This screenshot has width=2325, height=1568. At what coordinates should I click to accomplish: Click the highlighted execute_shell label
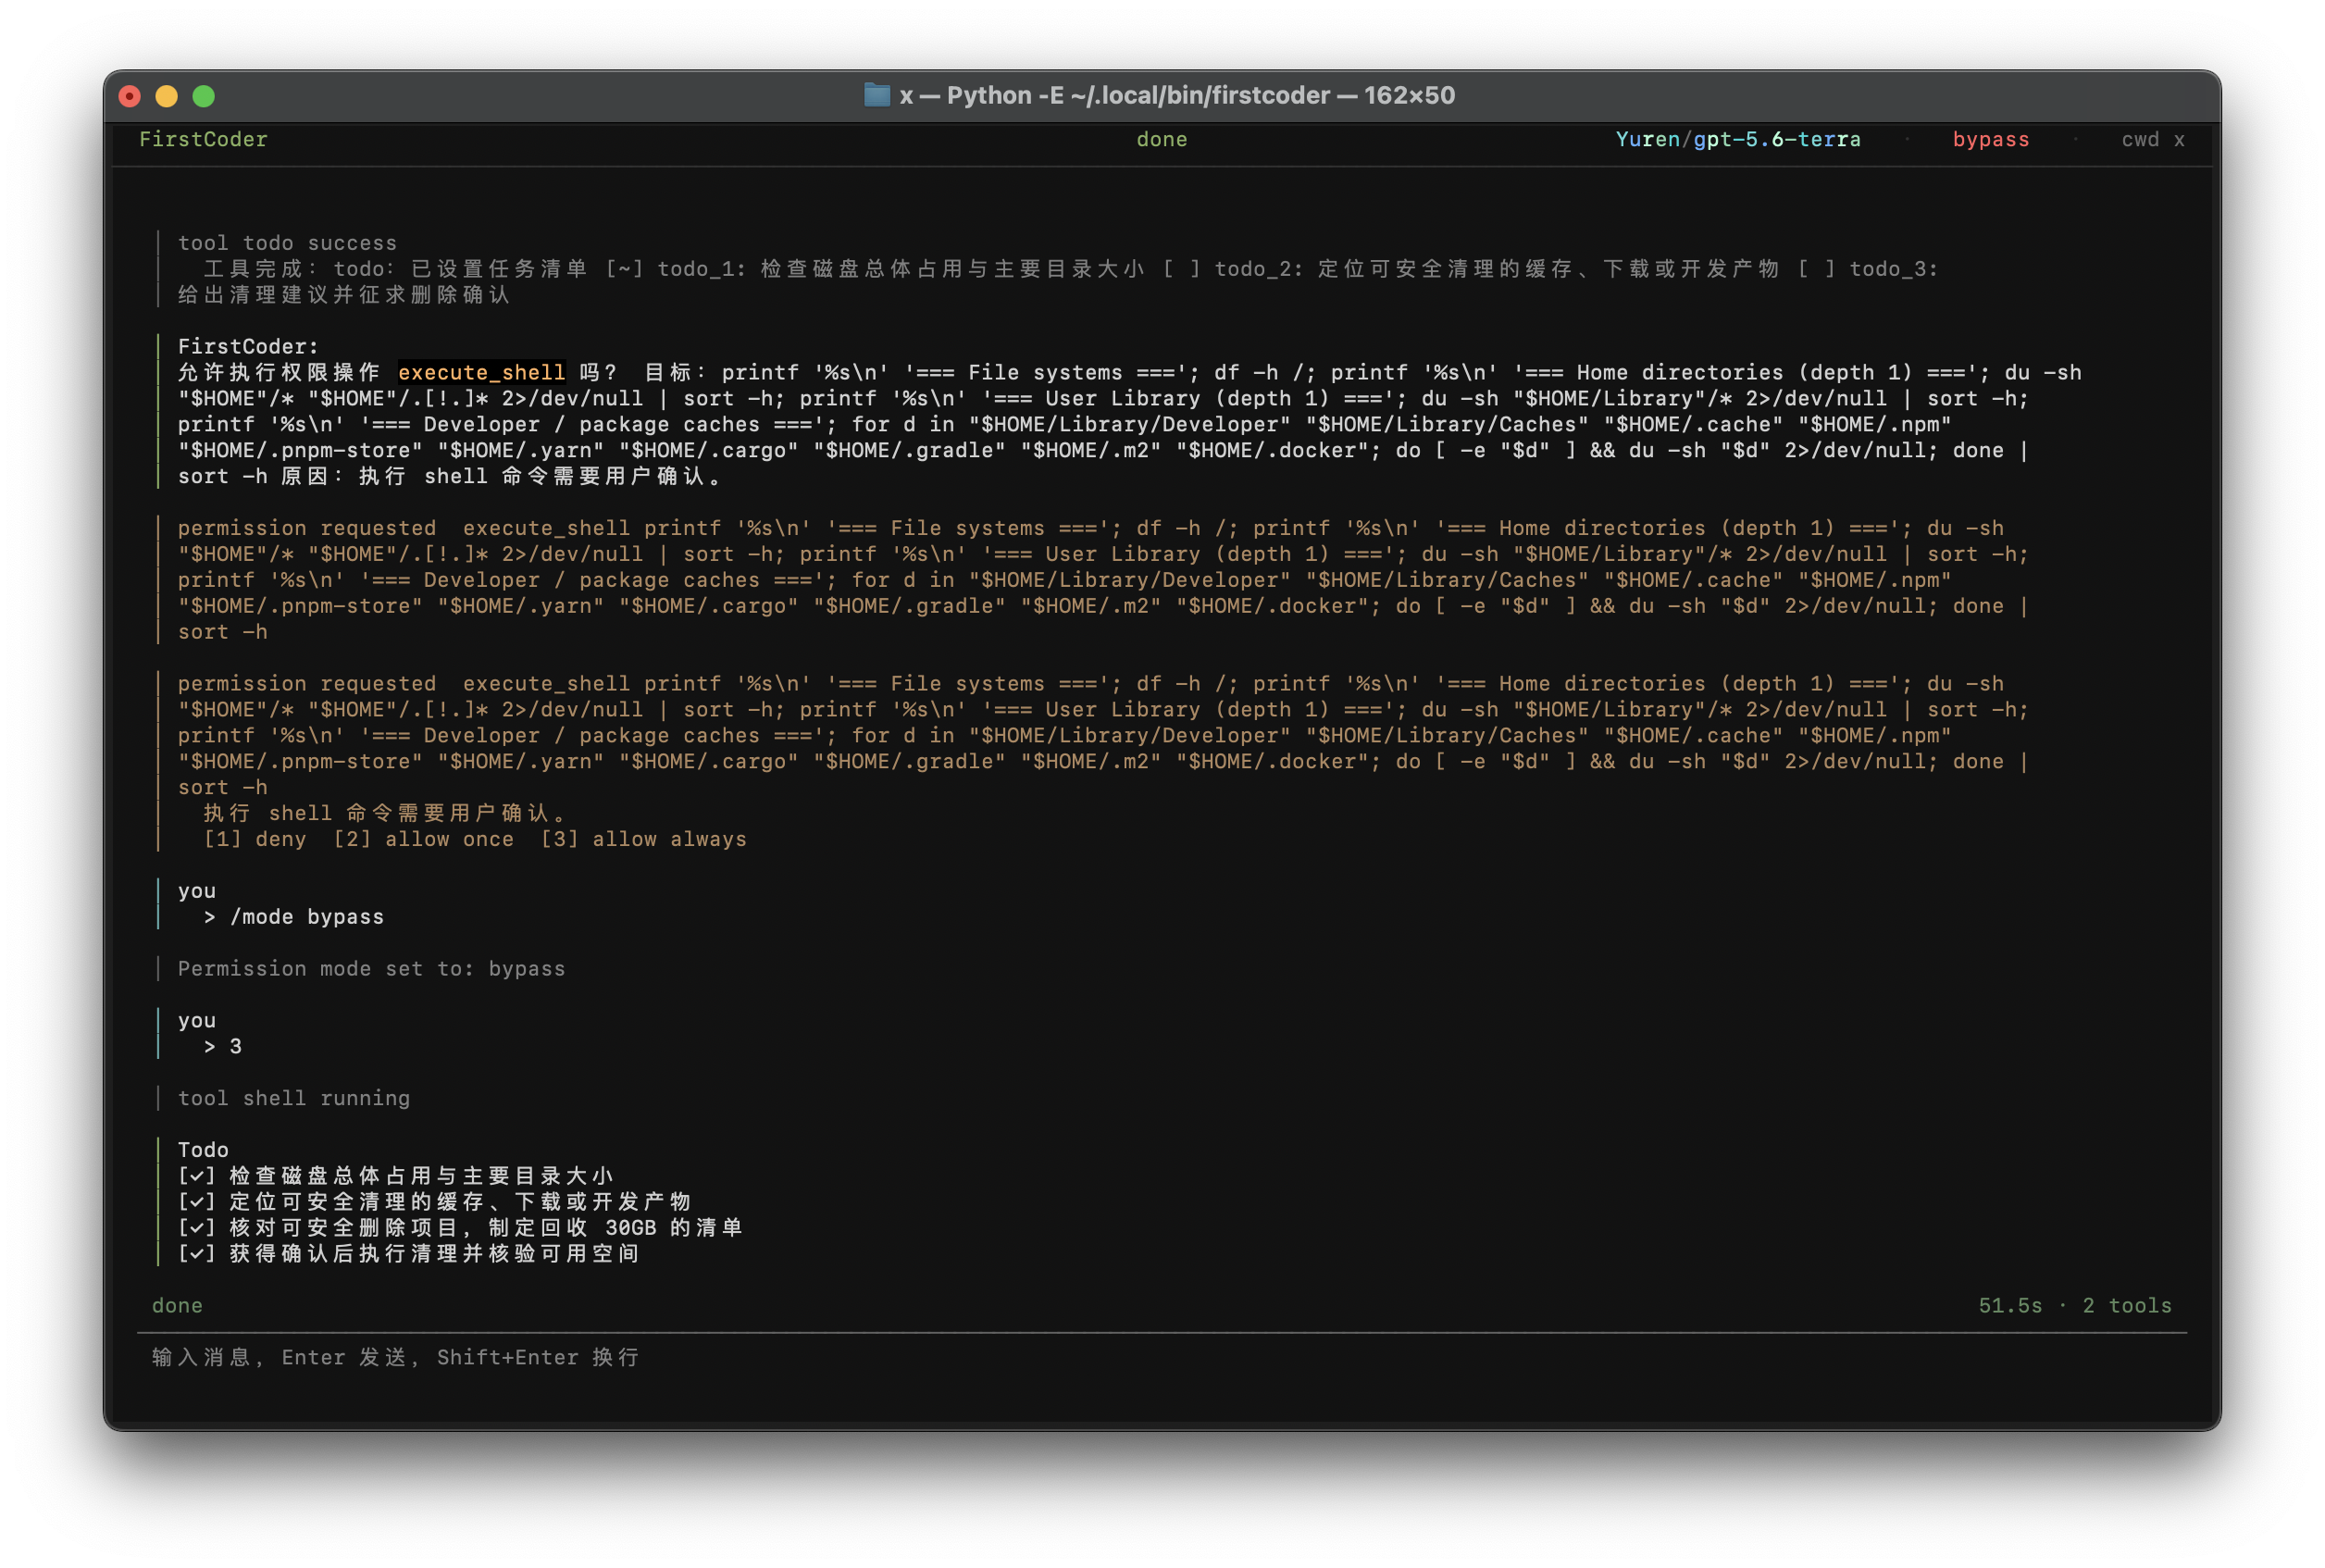point(481,372)
